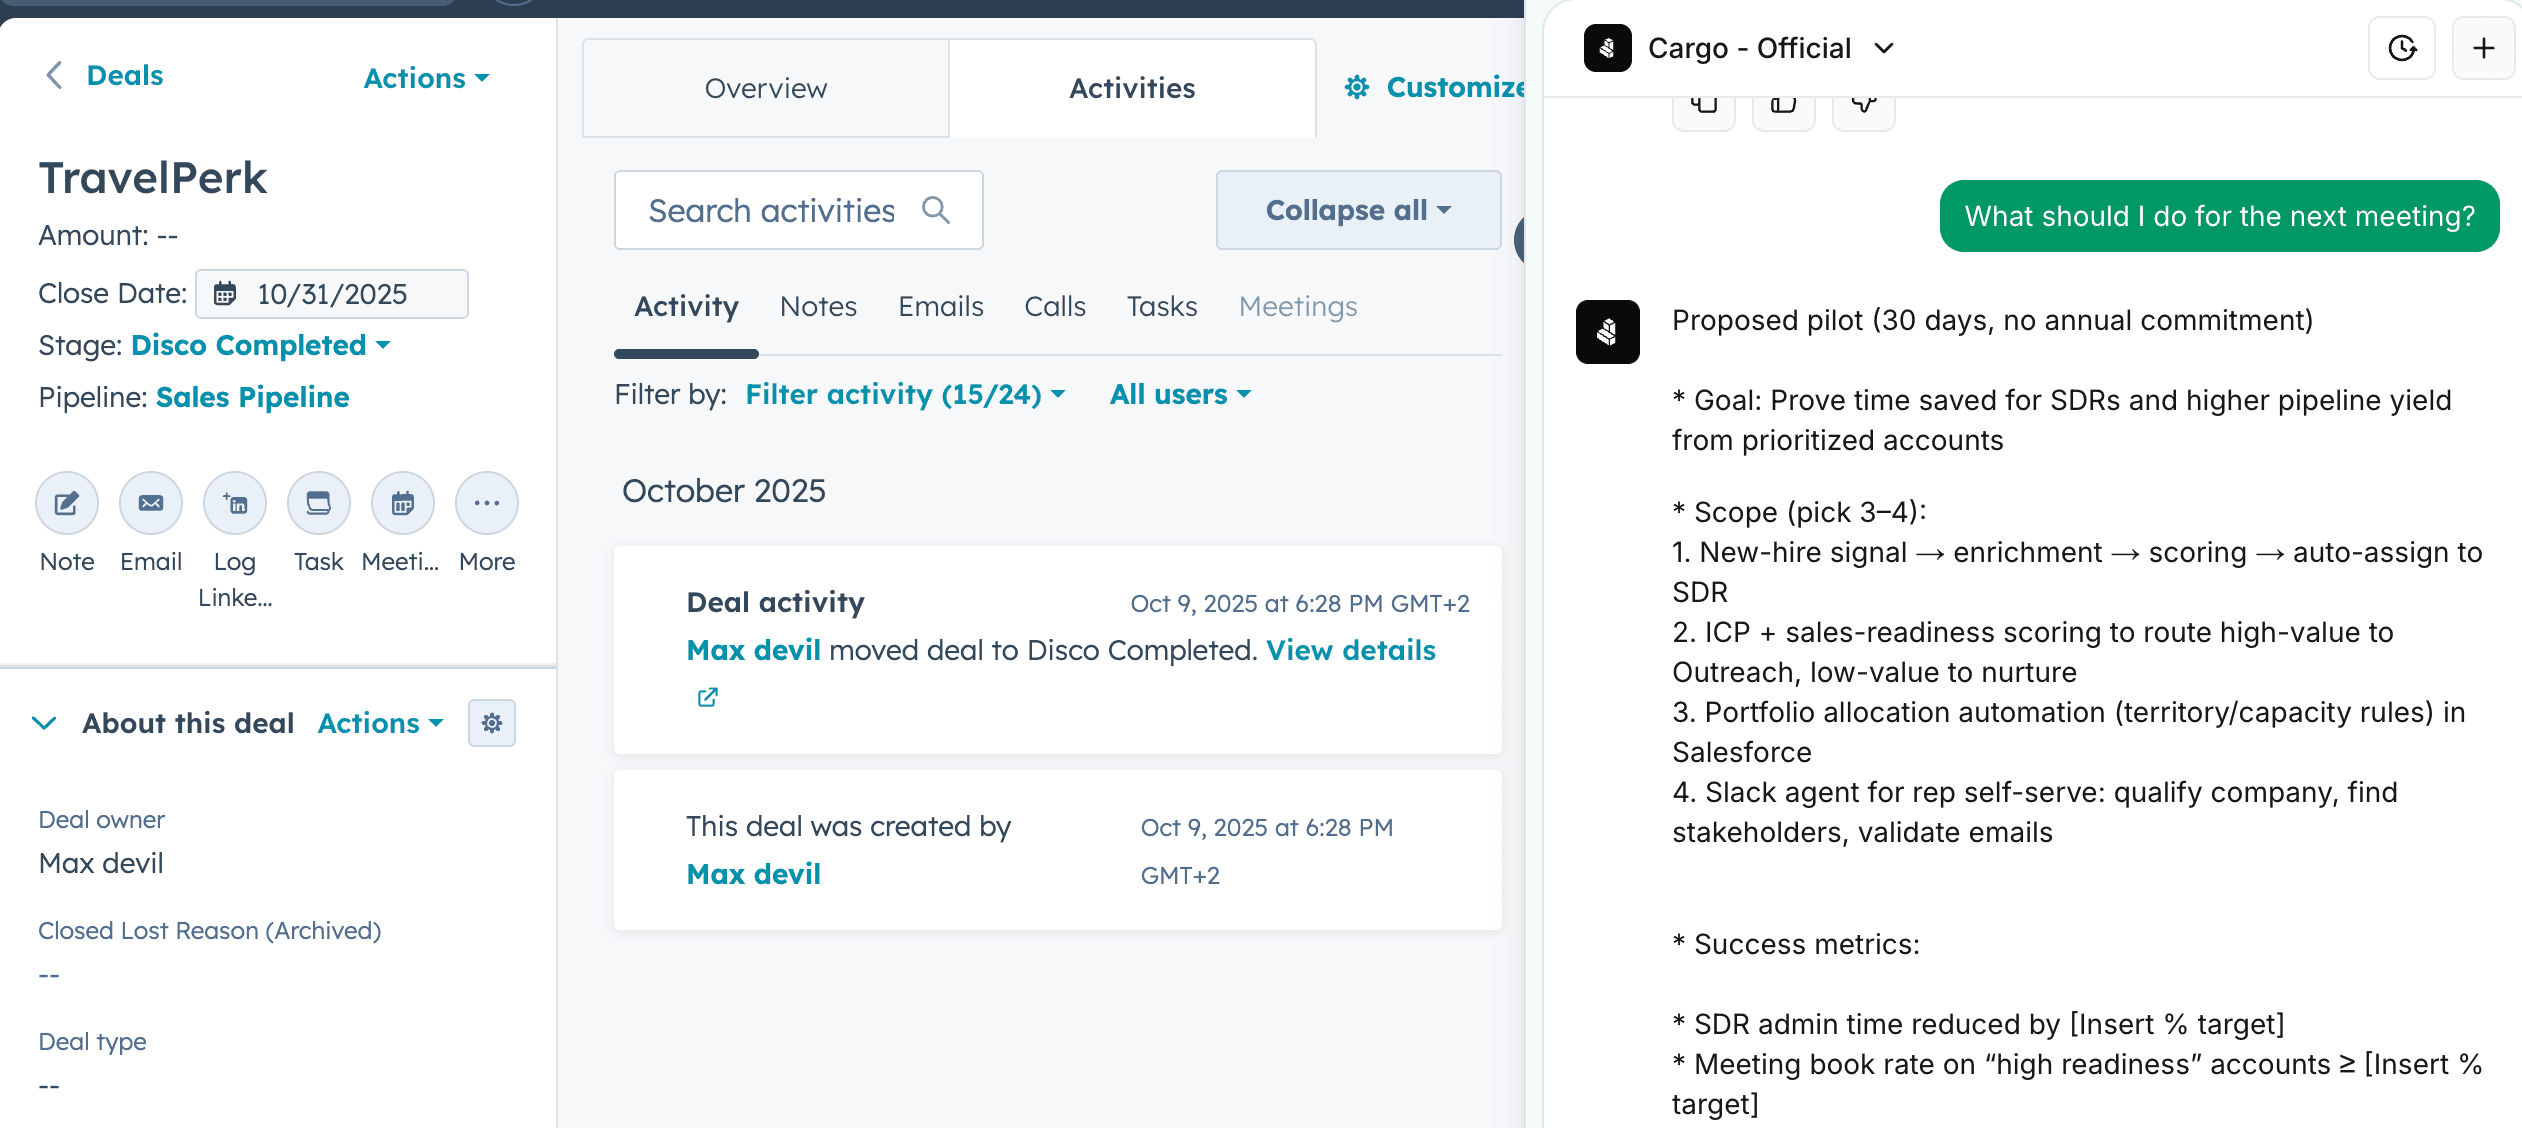Switch to the Overview tab

(x=765, y=88)
